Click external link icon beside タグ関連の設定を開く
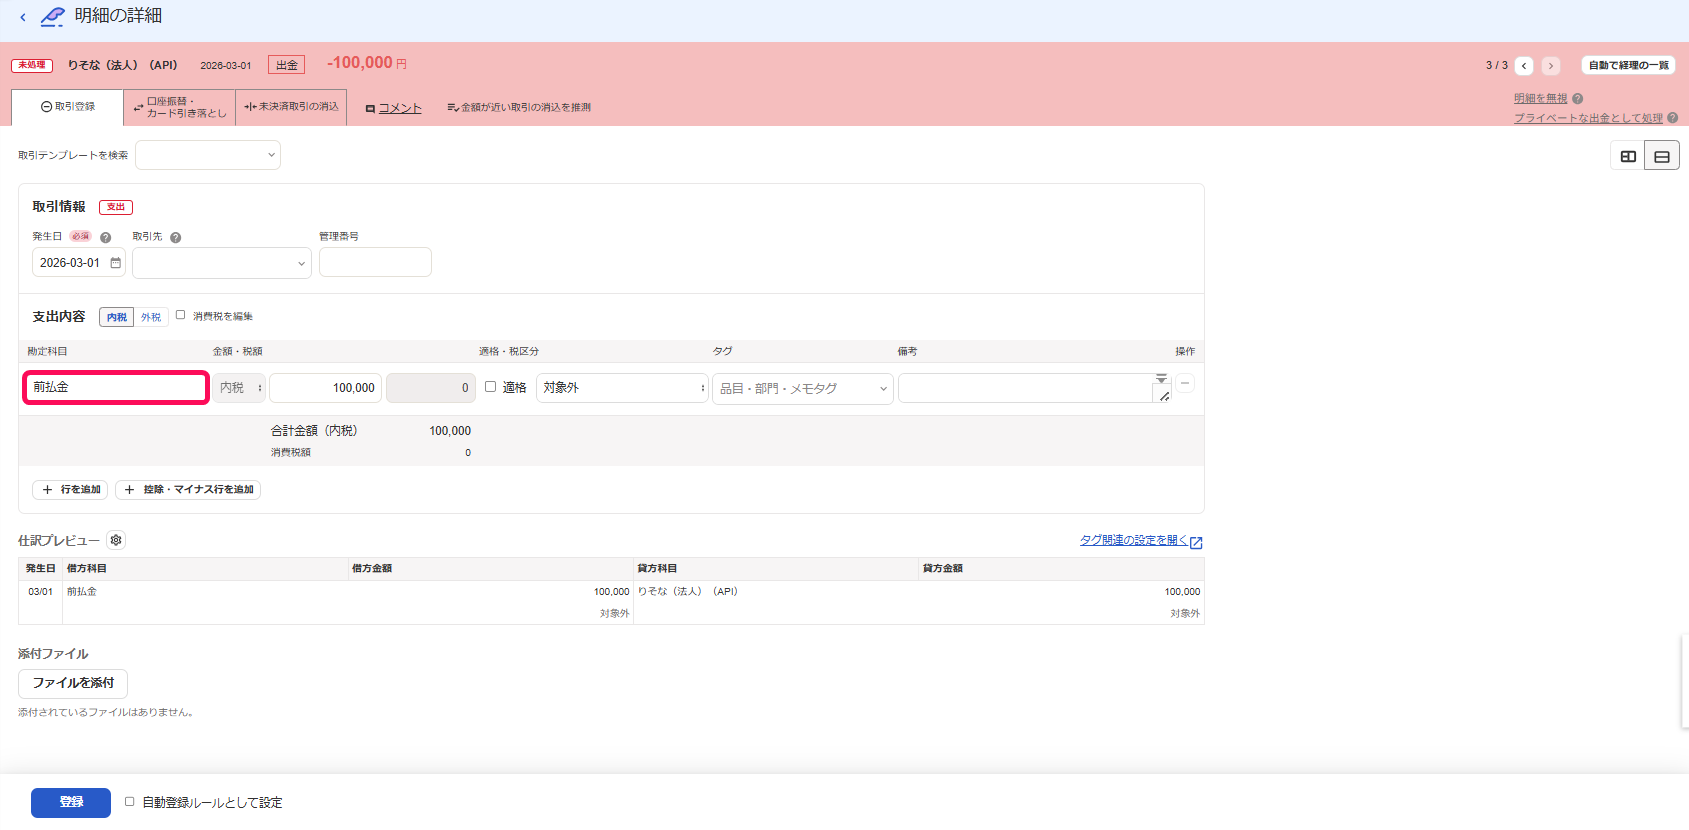1689x830 pixels. [x=1196, y=542]
